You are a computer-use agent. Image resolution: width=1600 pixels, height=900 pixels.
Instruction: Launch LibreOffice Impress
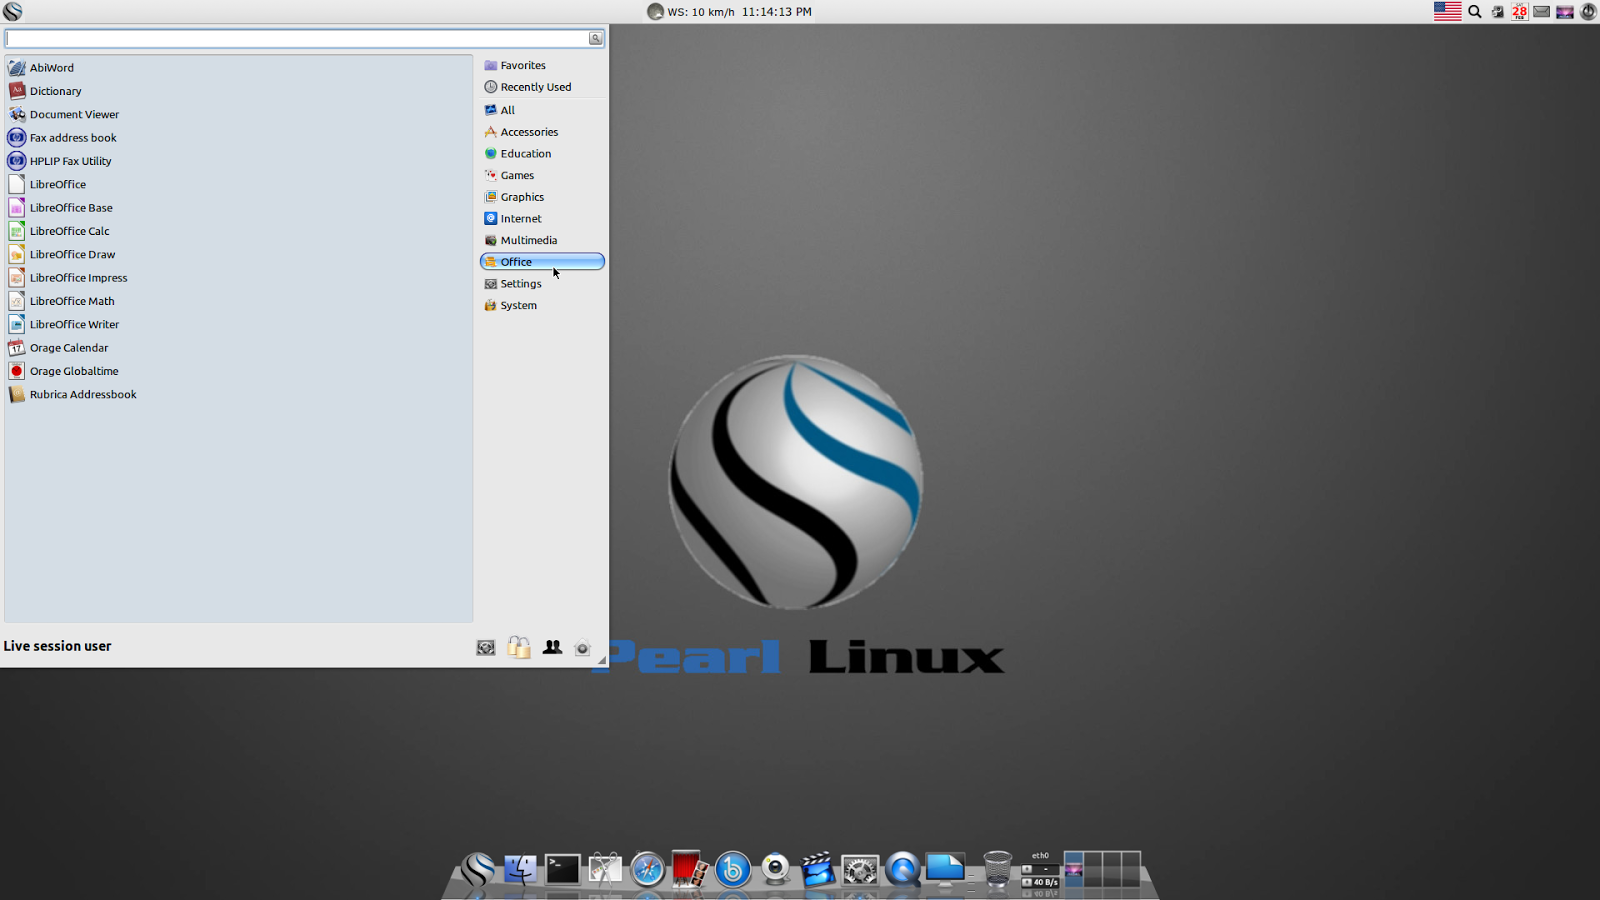(x=68, y=278)
